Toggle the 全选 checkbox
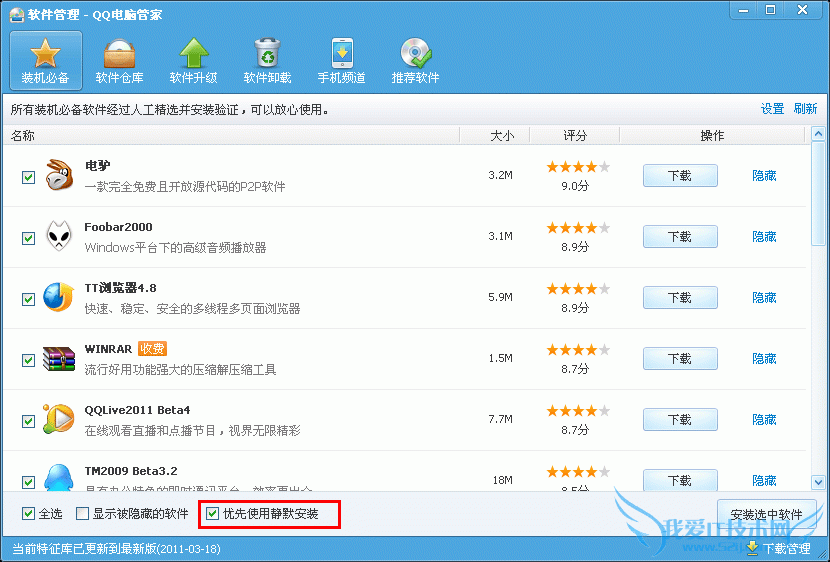830x562 pixels. (29, 513)
